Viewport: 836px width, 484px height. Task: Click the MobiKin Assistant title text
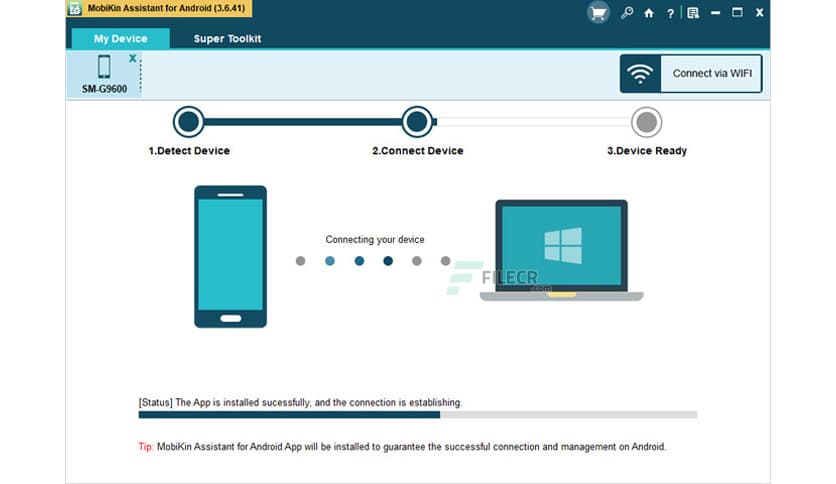166,8
